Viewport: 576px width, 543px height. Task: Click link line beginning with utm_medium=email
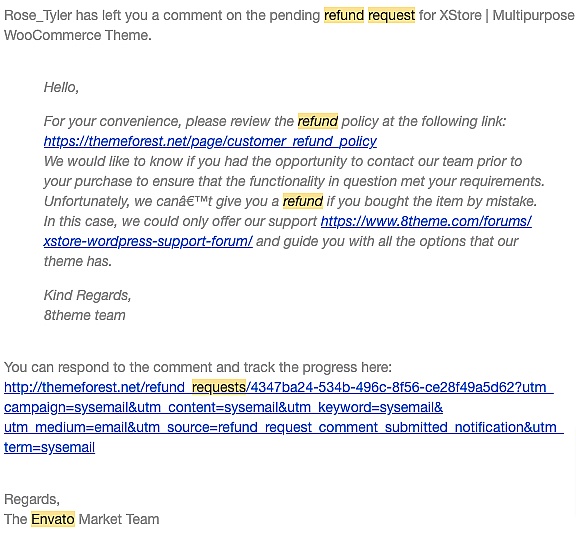tap(284, 427)
